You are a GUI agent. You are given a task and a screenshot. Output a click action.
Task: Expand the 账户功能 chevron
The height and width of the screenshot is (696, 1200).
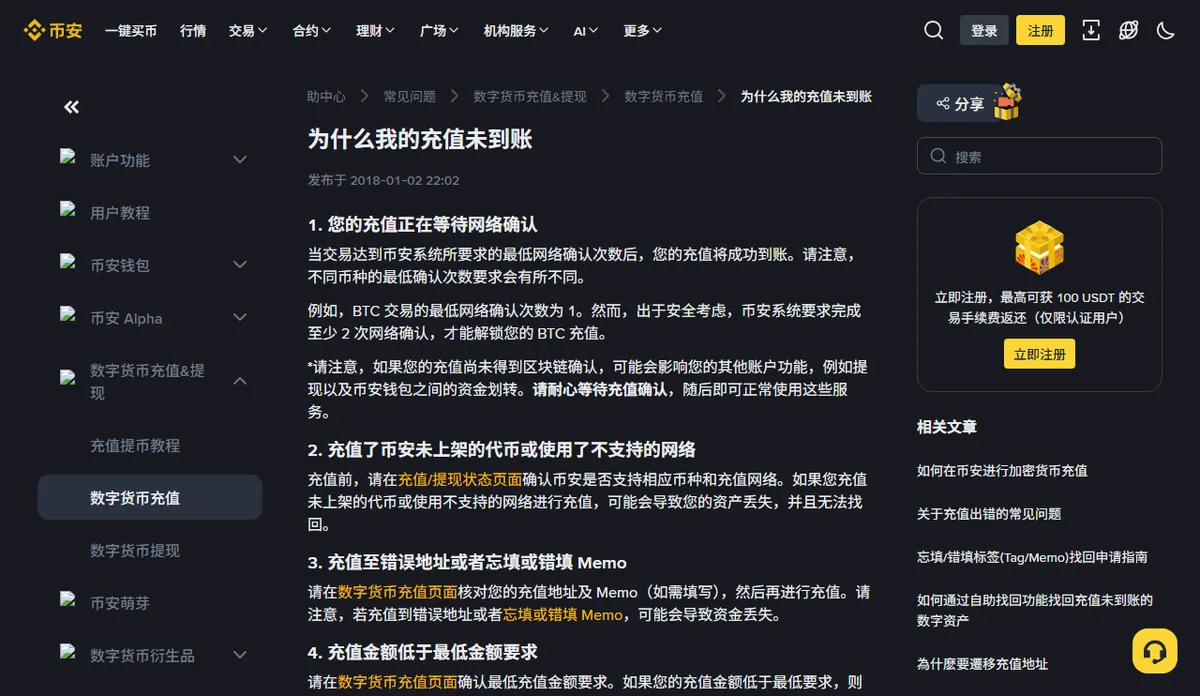coord(240,159)
